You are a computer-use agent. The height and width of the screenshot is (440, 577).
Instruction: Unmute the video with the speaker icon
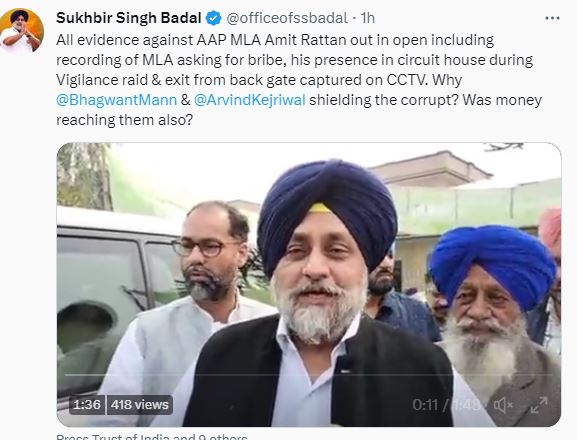[x=503, y=405]
